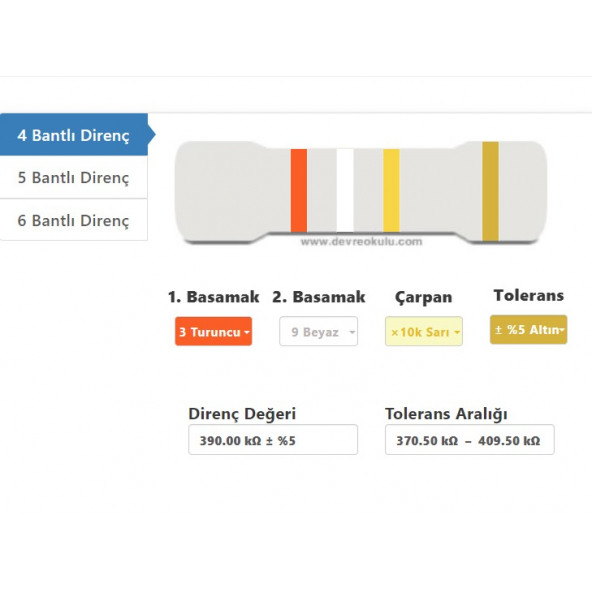Click the white band on resistor
Image resolution: width=592 pixels, height=592 pixels.
click(x=345, y=191)
